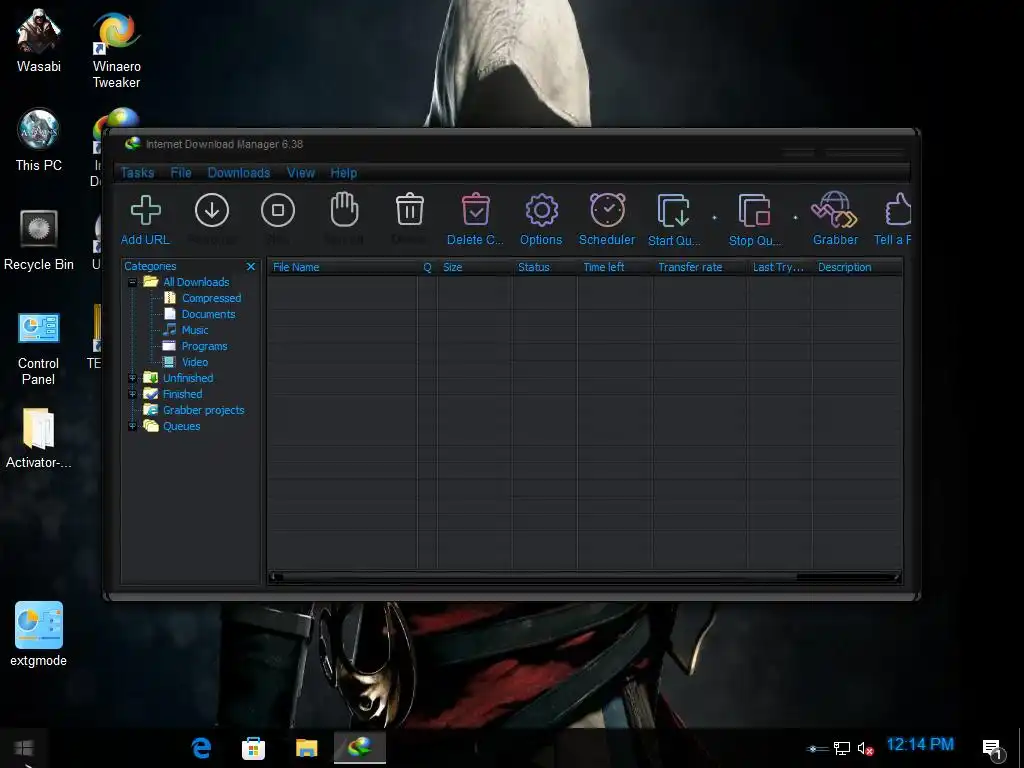This screenshot has width=1024, height=768.
Task: Click the muted volume tray icon
Action: [865, 748]
